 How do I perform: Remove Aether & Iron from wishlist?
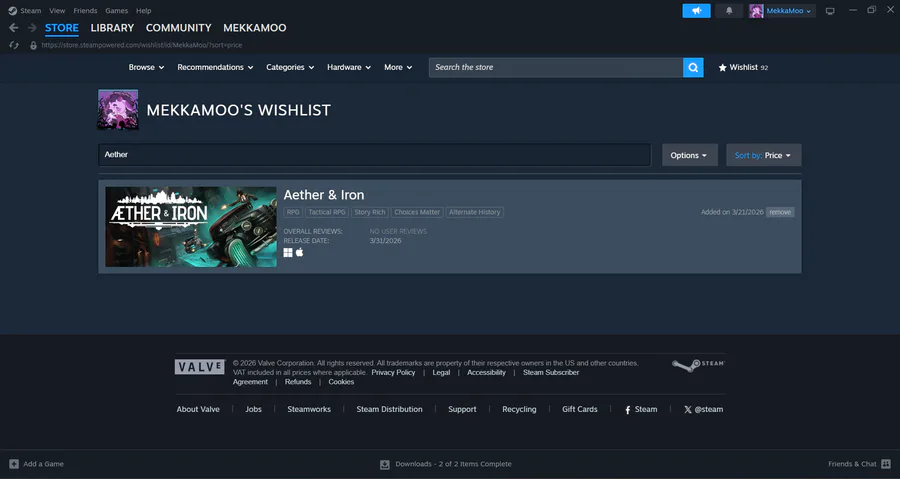coord(780,212)
